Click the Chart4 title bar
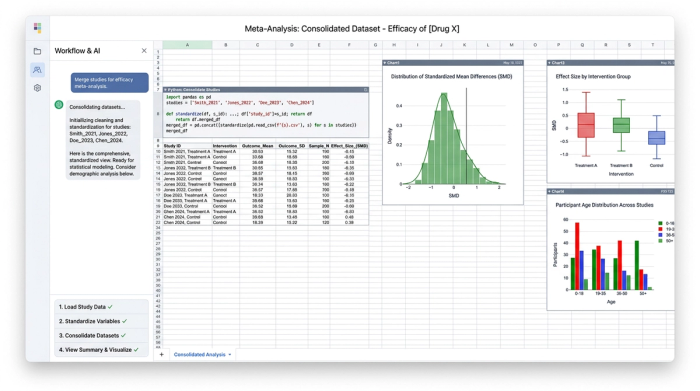This screenshot has width=700, height=391. (x=610, y=191)
